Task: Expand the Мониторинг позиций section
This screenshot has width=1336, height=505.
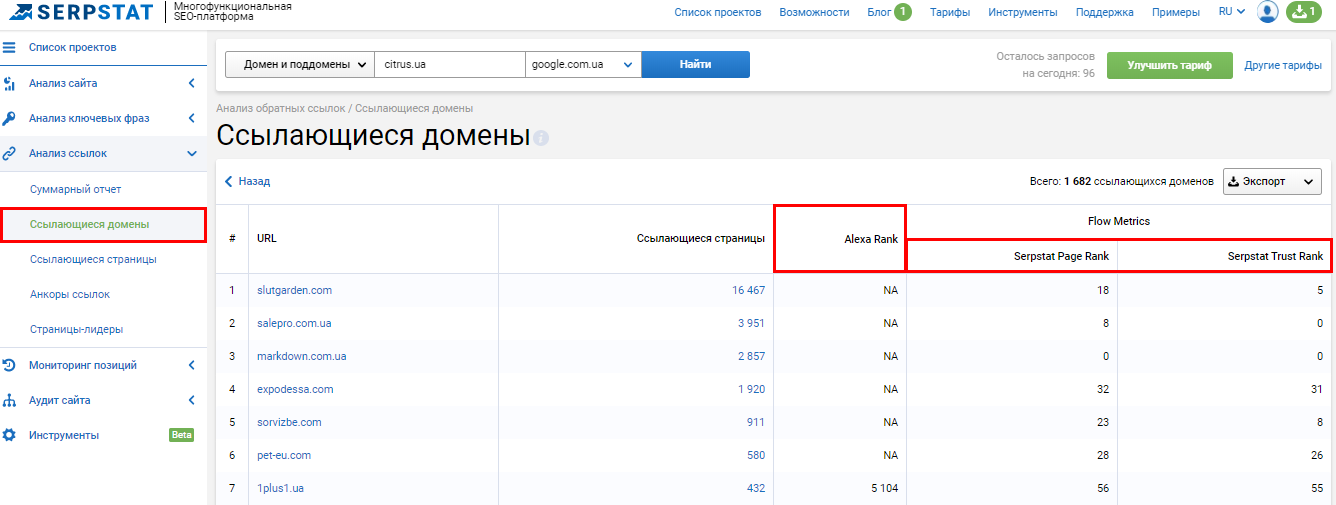Action: click(x=191, y=365)
